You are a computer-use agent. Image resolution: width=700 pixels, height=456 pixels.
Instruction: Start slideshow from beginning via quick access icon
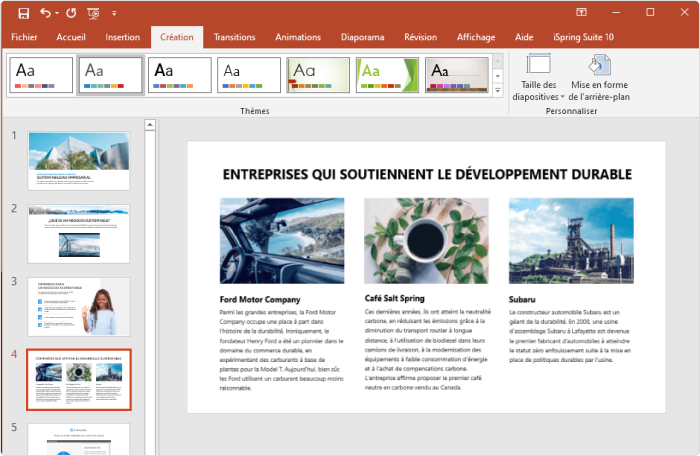(93, 14)
